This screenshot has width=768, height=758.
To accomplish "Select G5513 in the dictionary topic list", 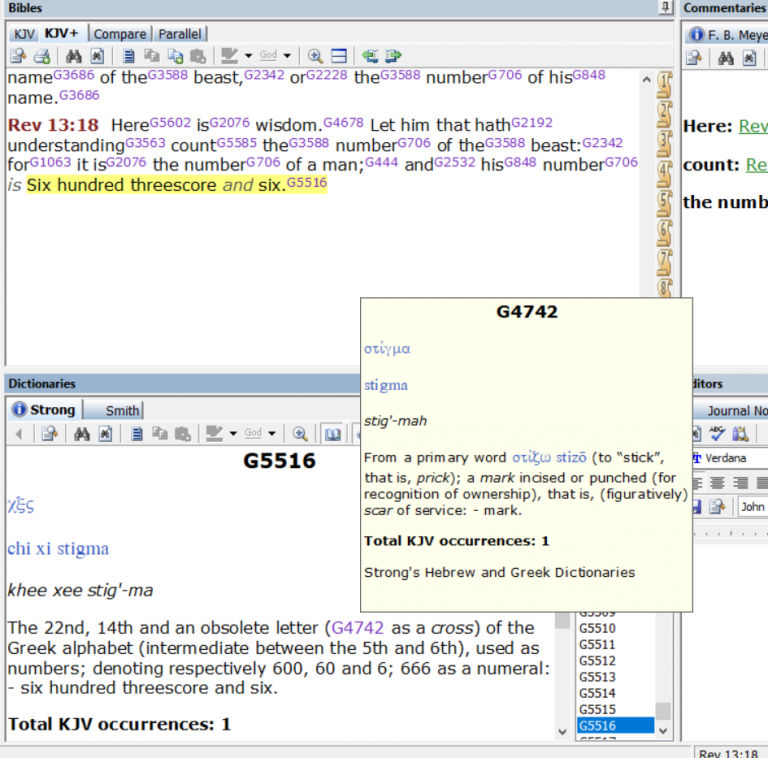I will [597, 677].
